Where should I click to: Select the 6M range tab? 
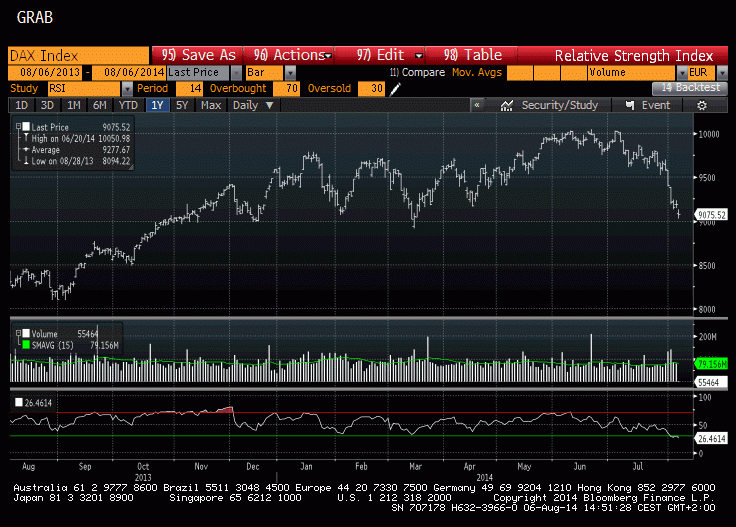[100, 105]
